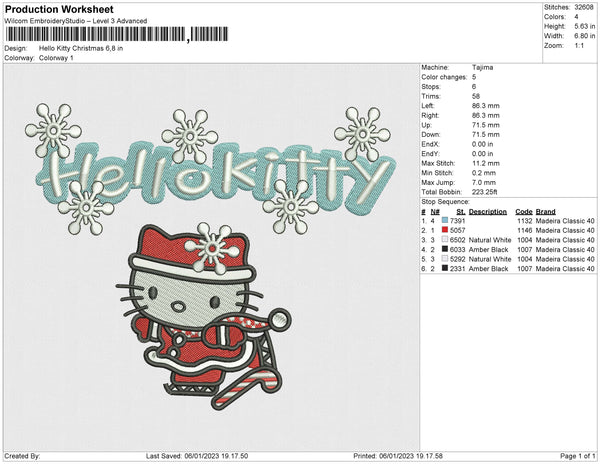Select the 'Color changes:' label
The height and width of the screenshot is (464, 600).
444,77
